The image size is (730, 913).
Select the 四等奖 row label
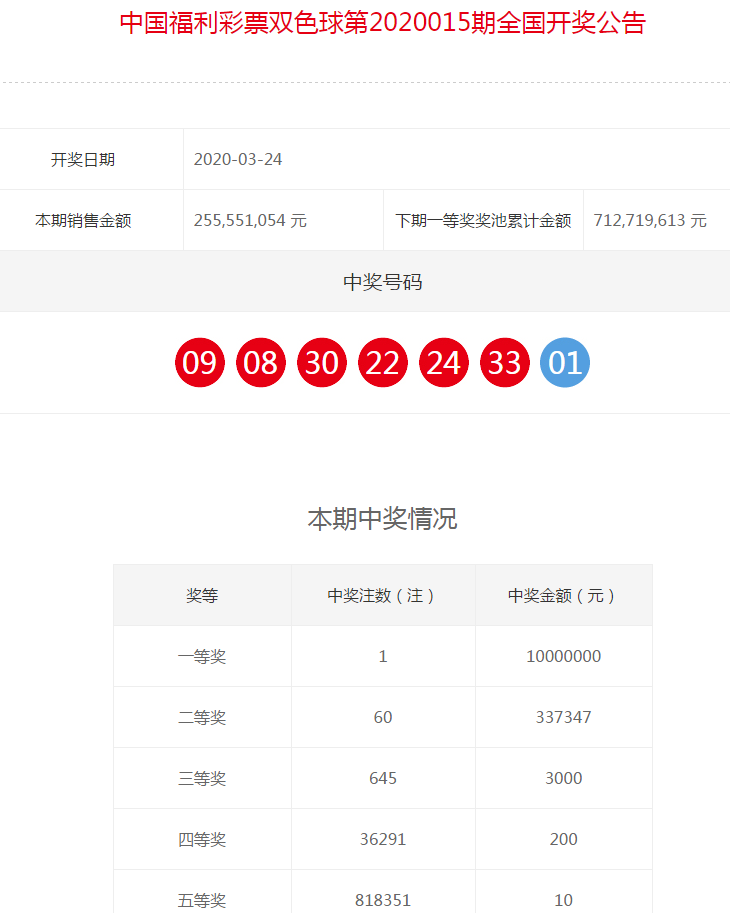pos(202,840)
